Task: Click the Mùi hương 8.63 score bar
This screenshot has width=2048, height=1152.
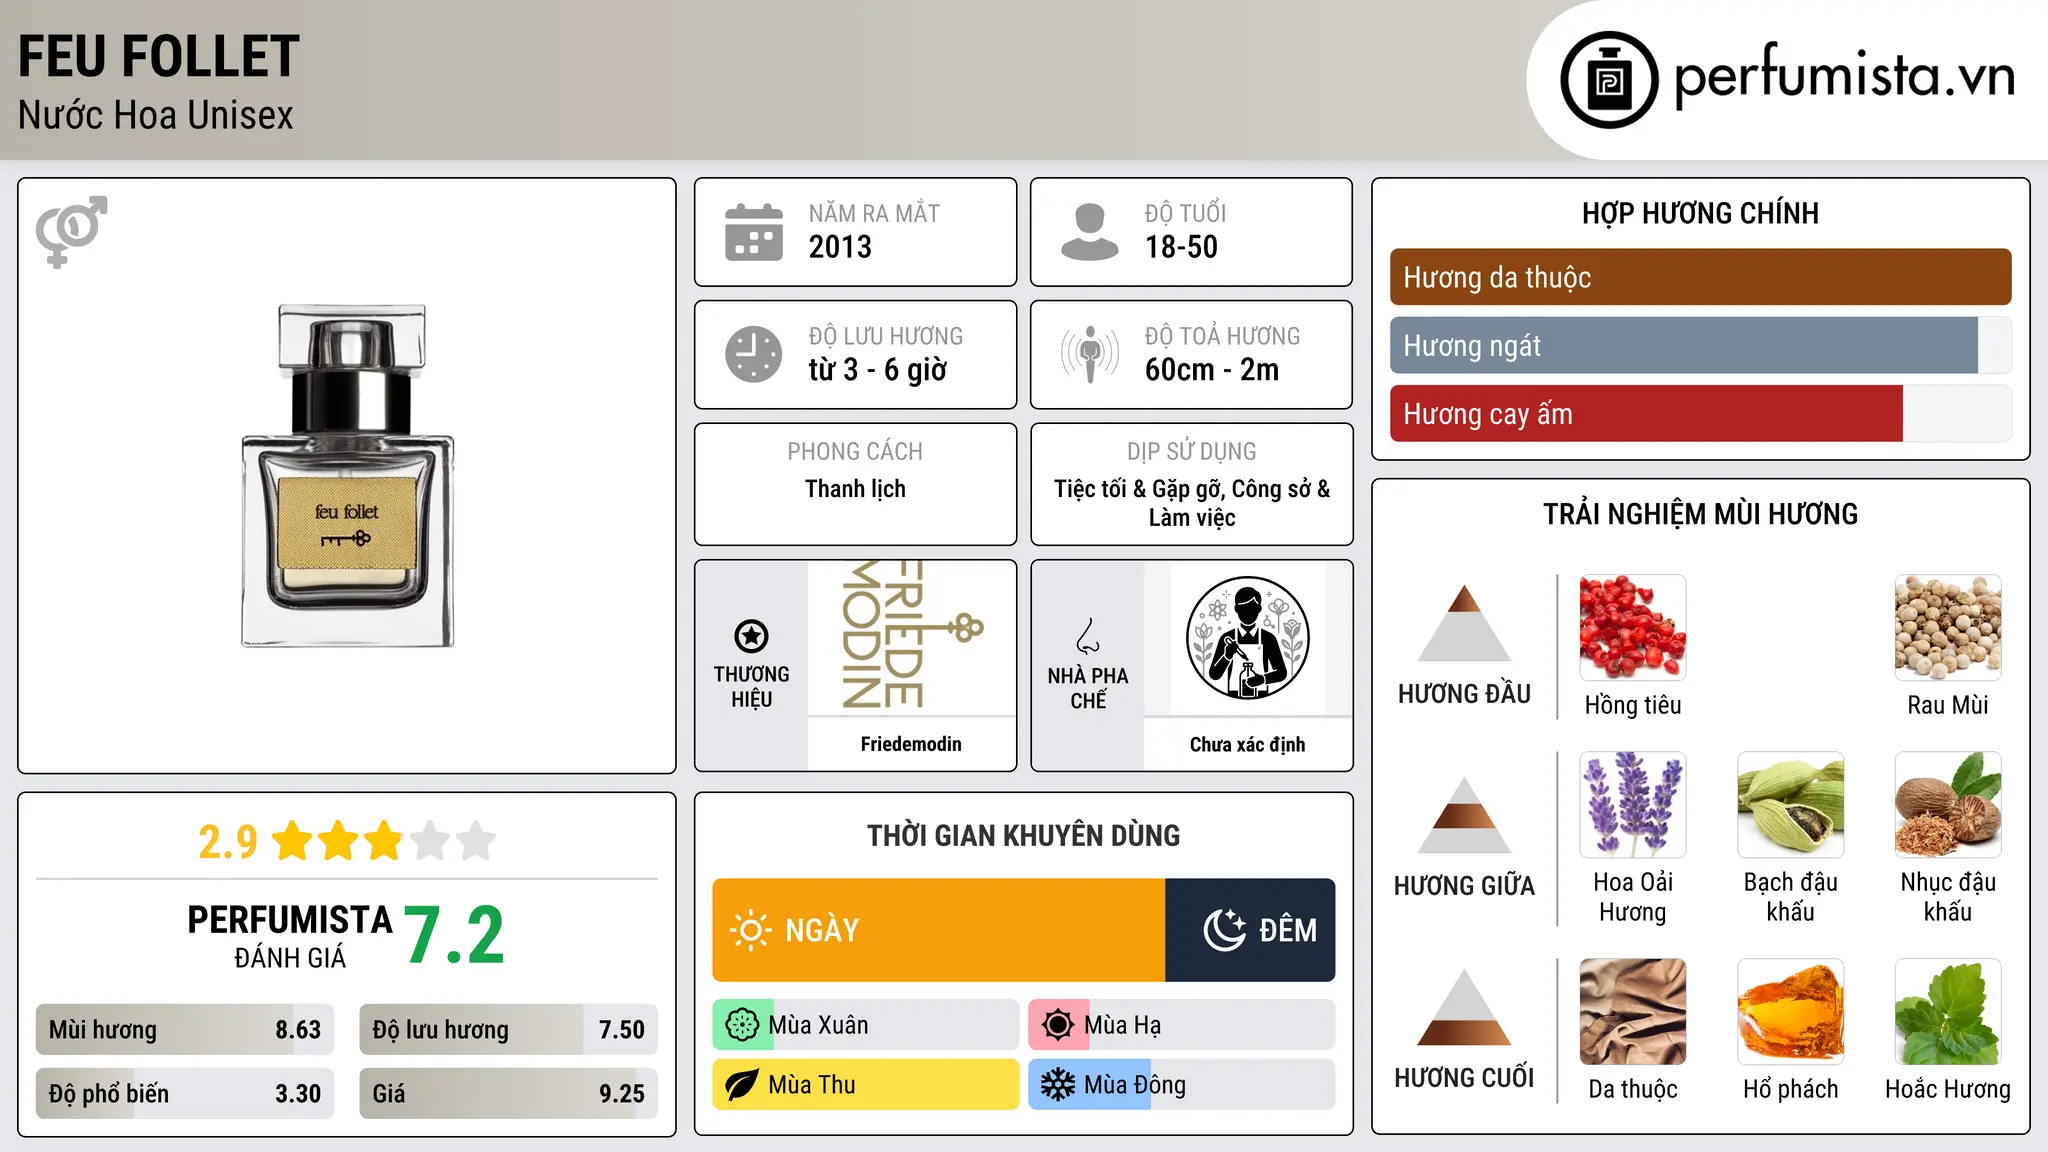Action: 185,1029
